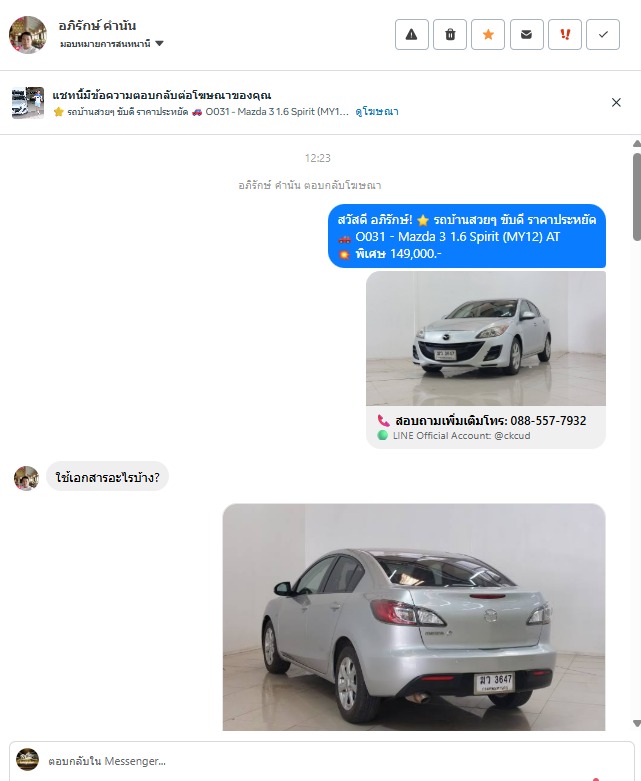641x781 pixels.
Task: Click the ใช้เอกสารอะไรบ้าง? message bubble
Action: pos(108,477)
